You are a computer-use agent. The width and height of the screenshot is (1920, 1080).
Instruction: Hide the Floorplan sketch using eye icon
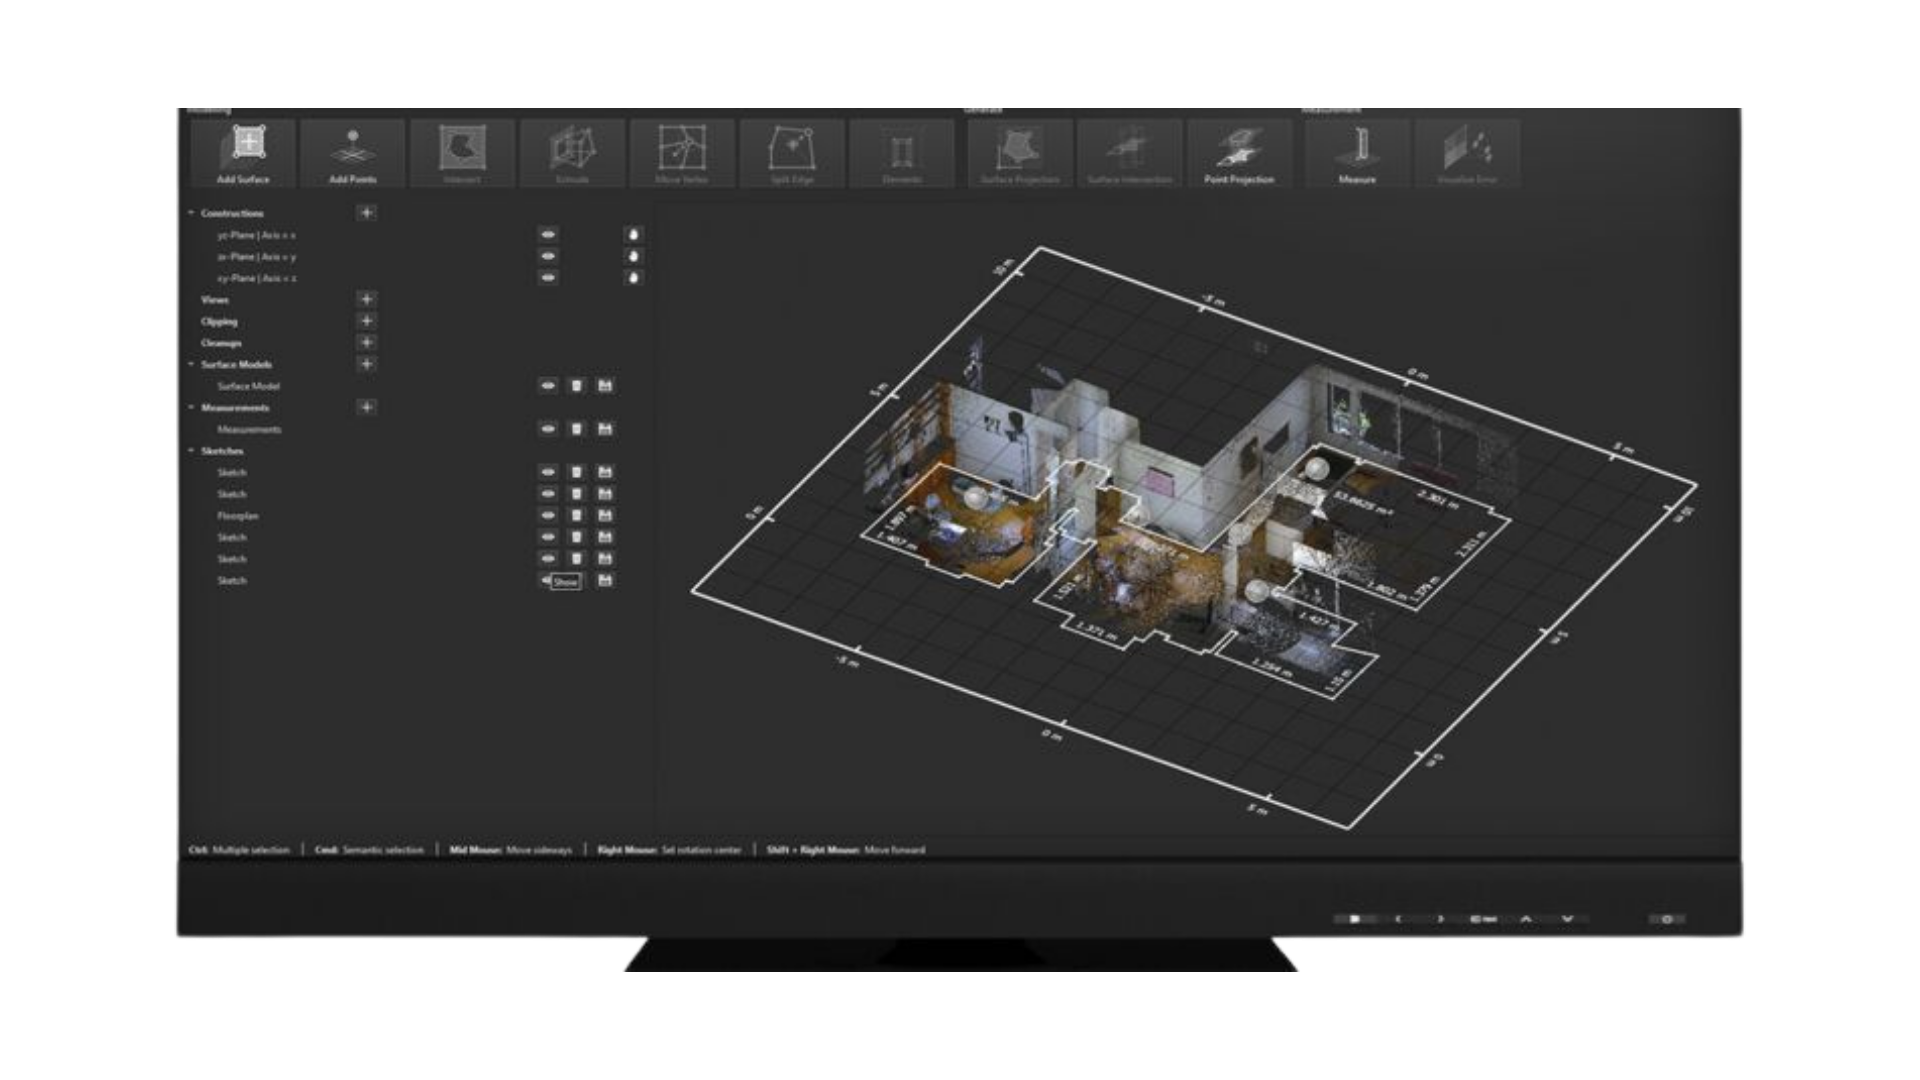548,516
